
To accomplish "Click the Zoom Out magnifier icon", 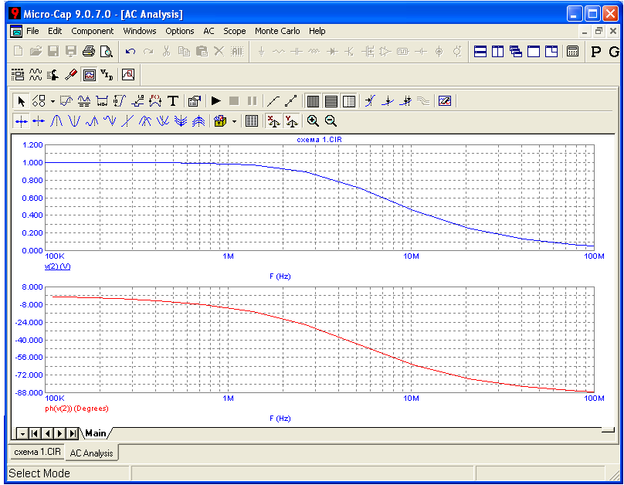I will tap(330, 121).
